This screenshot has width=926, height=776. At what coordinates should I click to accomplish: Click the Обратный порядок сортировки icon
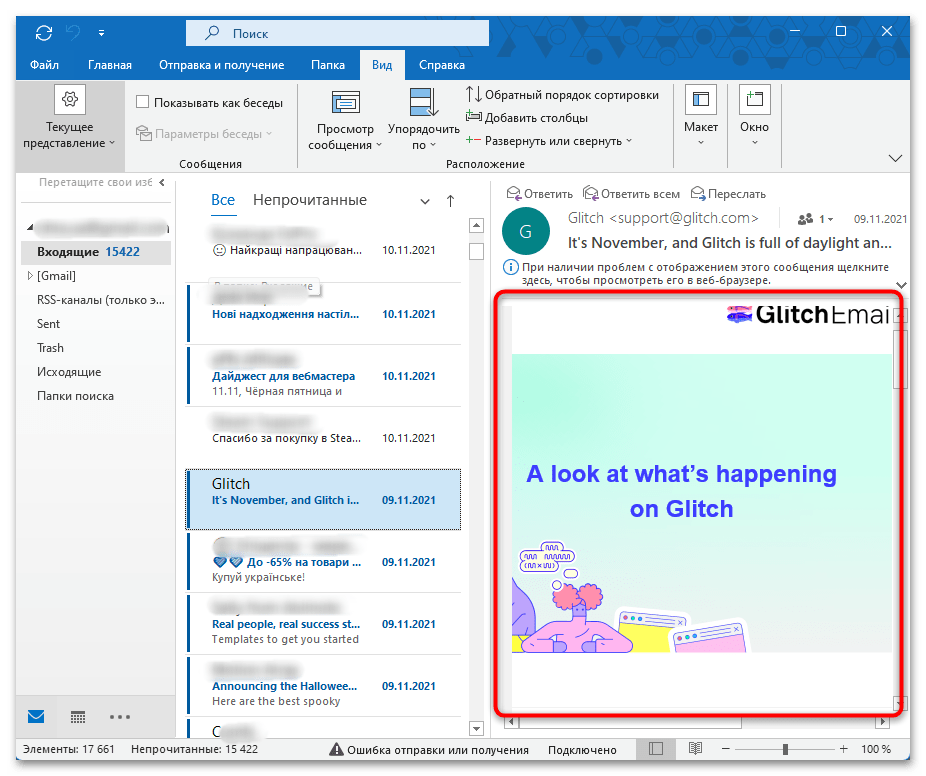coord(475,94)
